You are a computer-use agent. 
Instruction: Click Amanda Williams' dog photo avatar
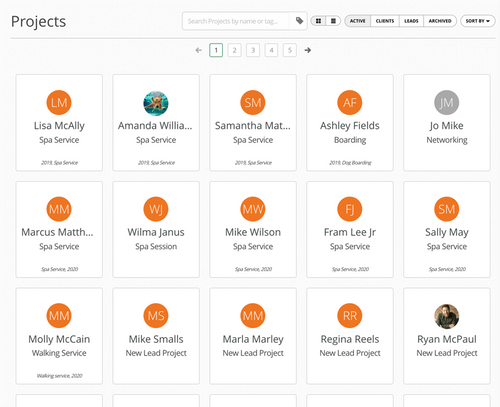tap(156, 103)
